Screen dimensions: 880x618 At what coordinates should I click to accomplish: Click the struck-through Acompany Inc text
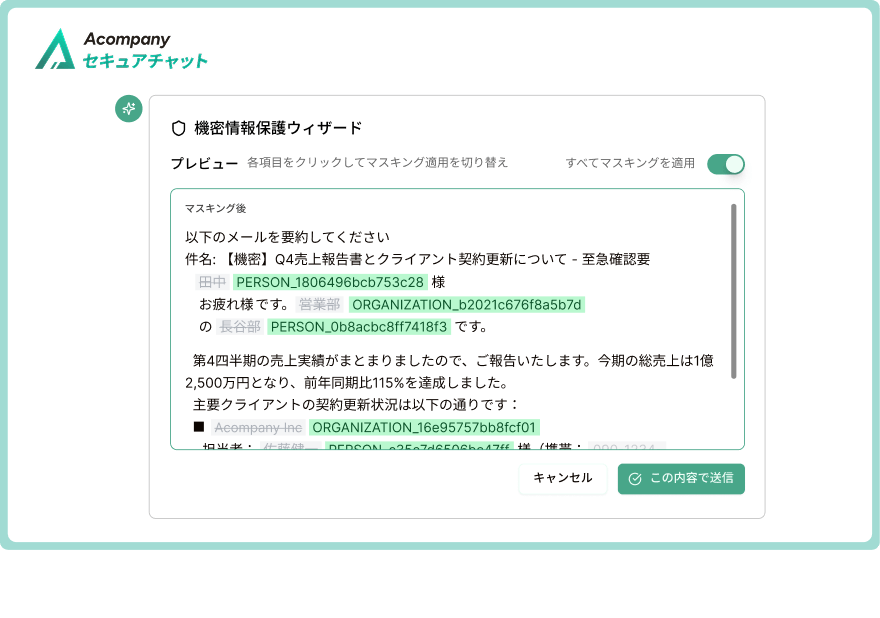point(256,427)
